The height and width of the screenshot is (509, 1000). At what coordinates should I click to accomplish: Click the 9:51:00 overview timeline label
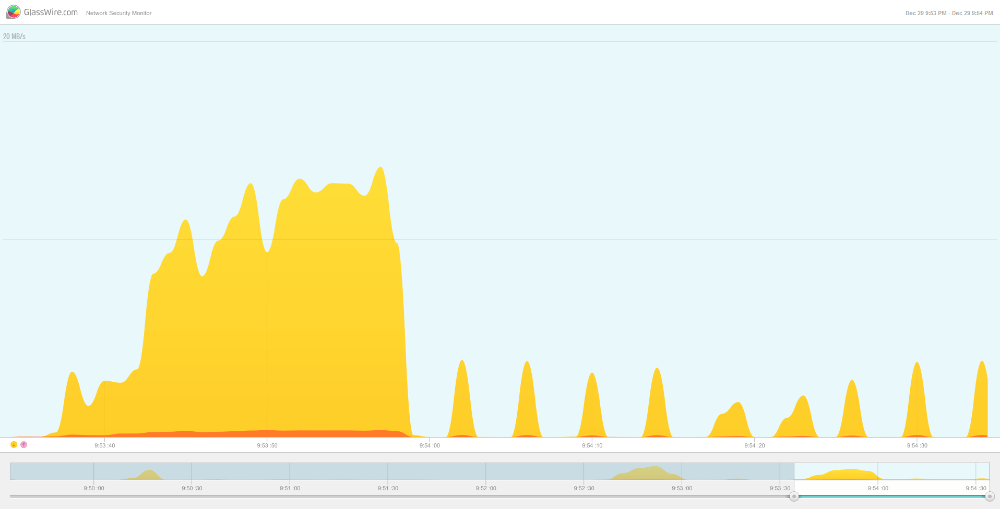tap(290, 488)
